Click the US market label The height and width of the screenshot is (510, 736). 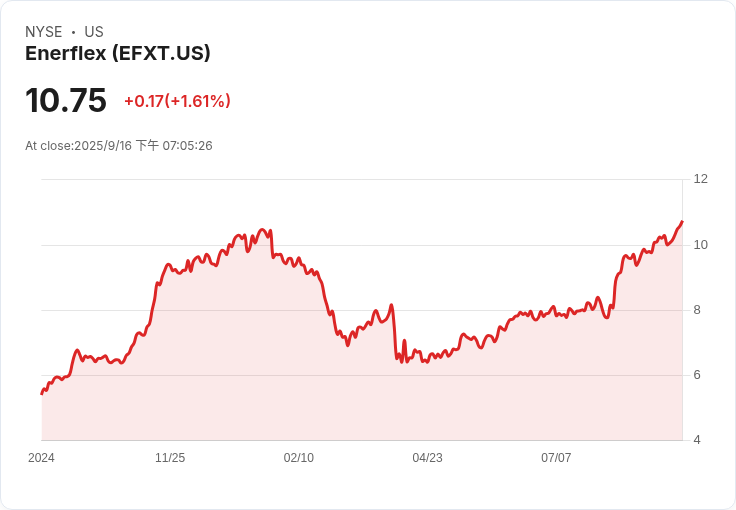pos(94,32)
